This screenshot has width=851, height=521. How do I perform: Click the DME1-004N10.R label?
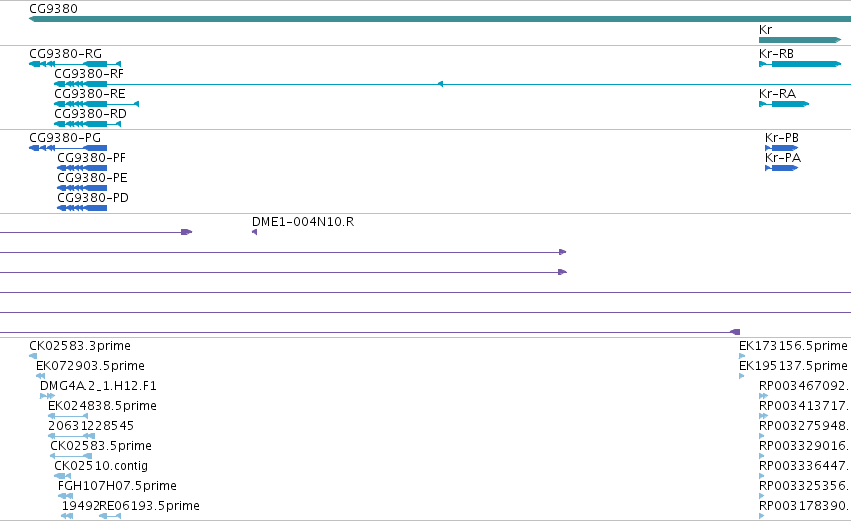tap(303, 222)
